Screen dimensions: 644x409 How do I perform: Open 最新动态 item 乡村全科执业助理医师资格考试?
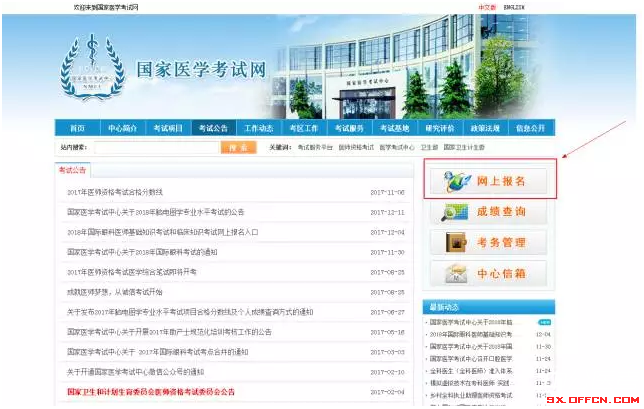[471, 395]
